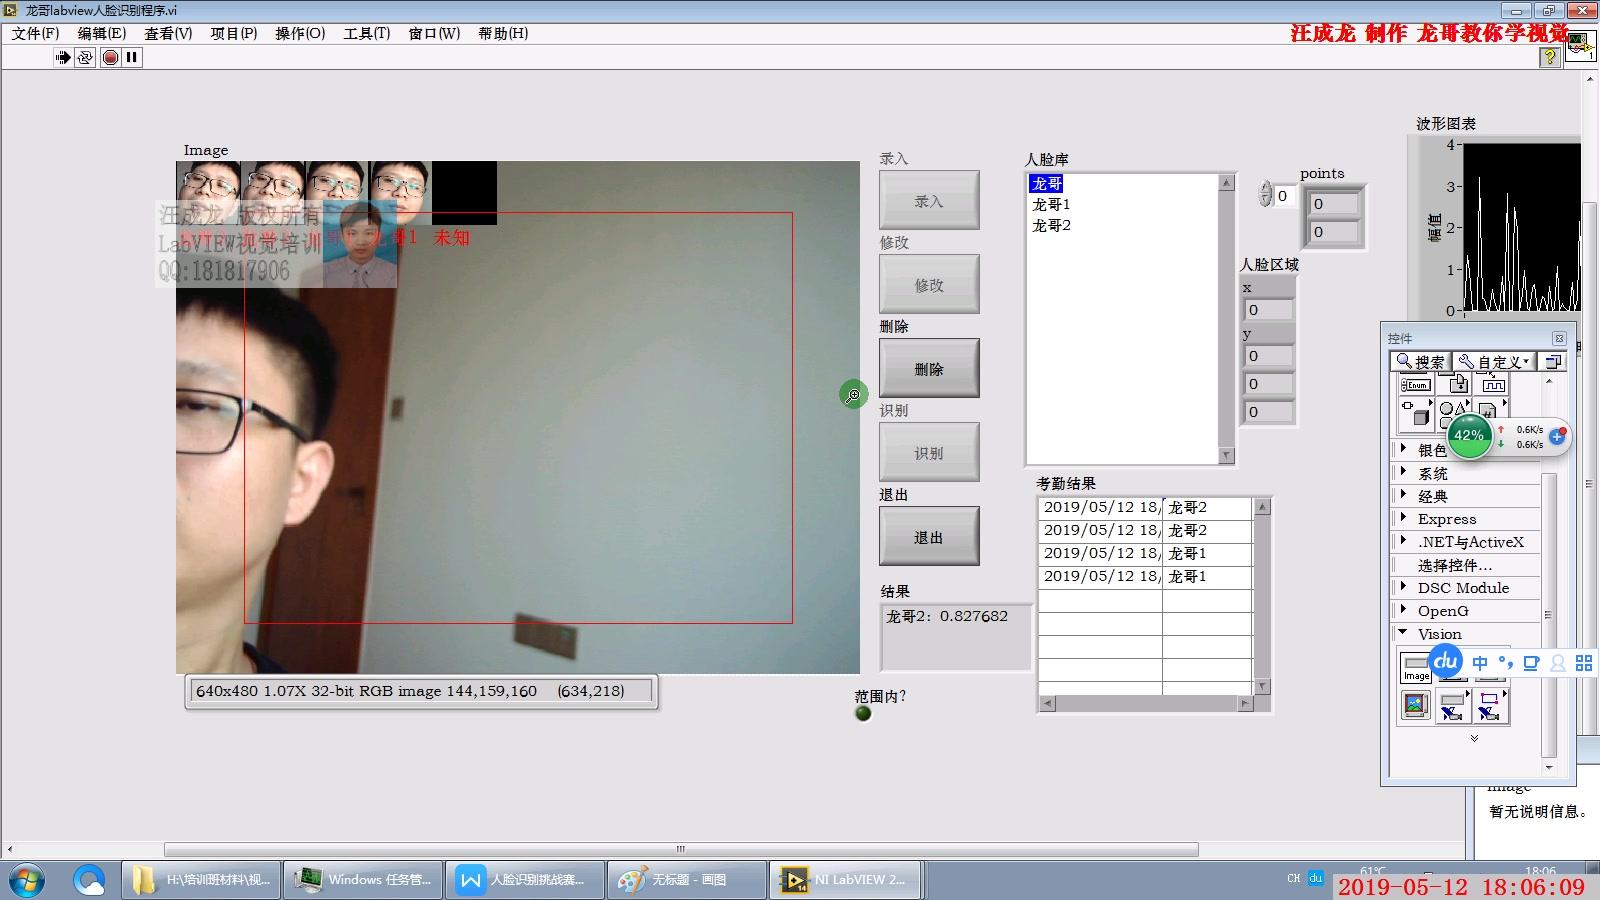Open the 文件(F) menu
Image resolution: width=1600 pixels, height=900 pixels.
pos(35,33)
